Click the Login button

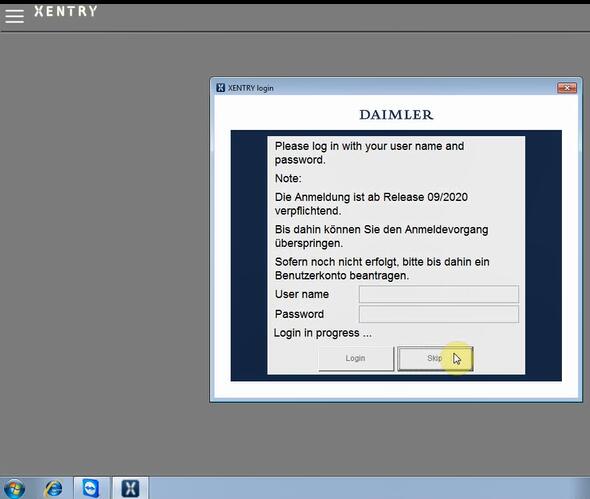coord(356,358)
